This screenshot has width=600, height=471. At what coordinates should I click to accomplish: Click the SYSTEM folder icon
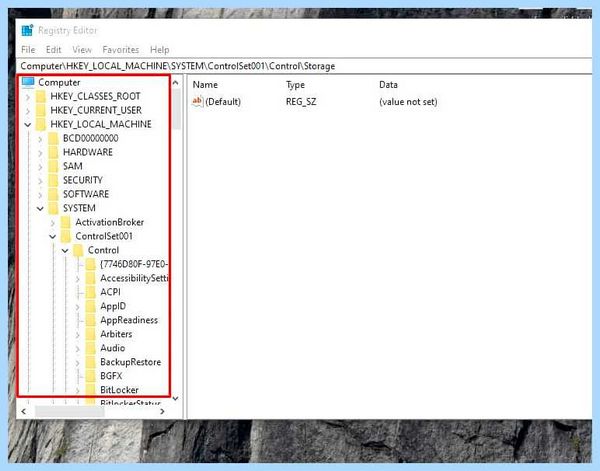53,208
